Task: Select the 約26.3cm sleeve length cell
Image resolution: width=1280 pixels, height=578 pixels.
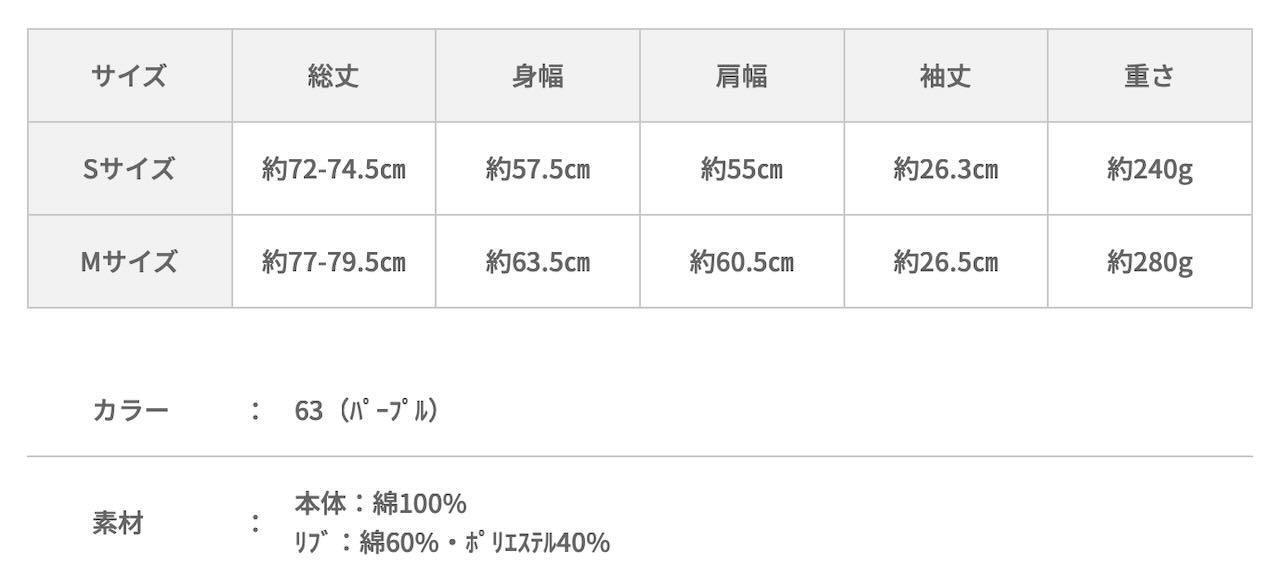Action: tap(946, 169)
